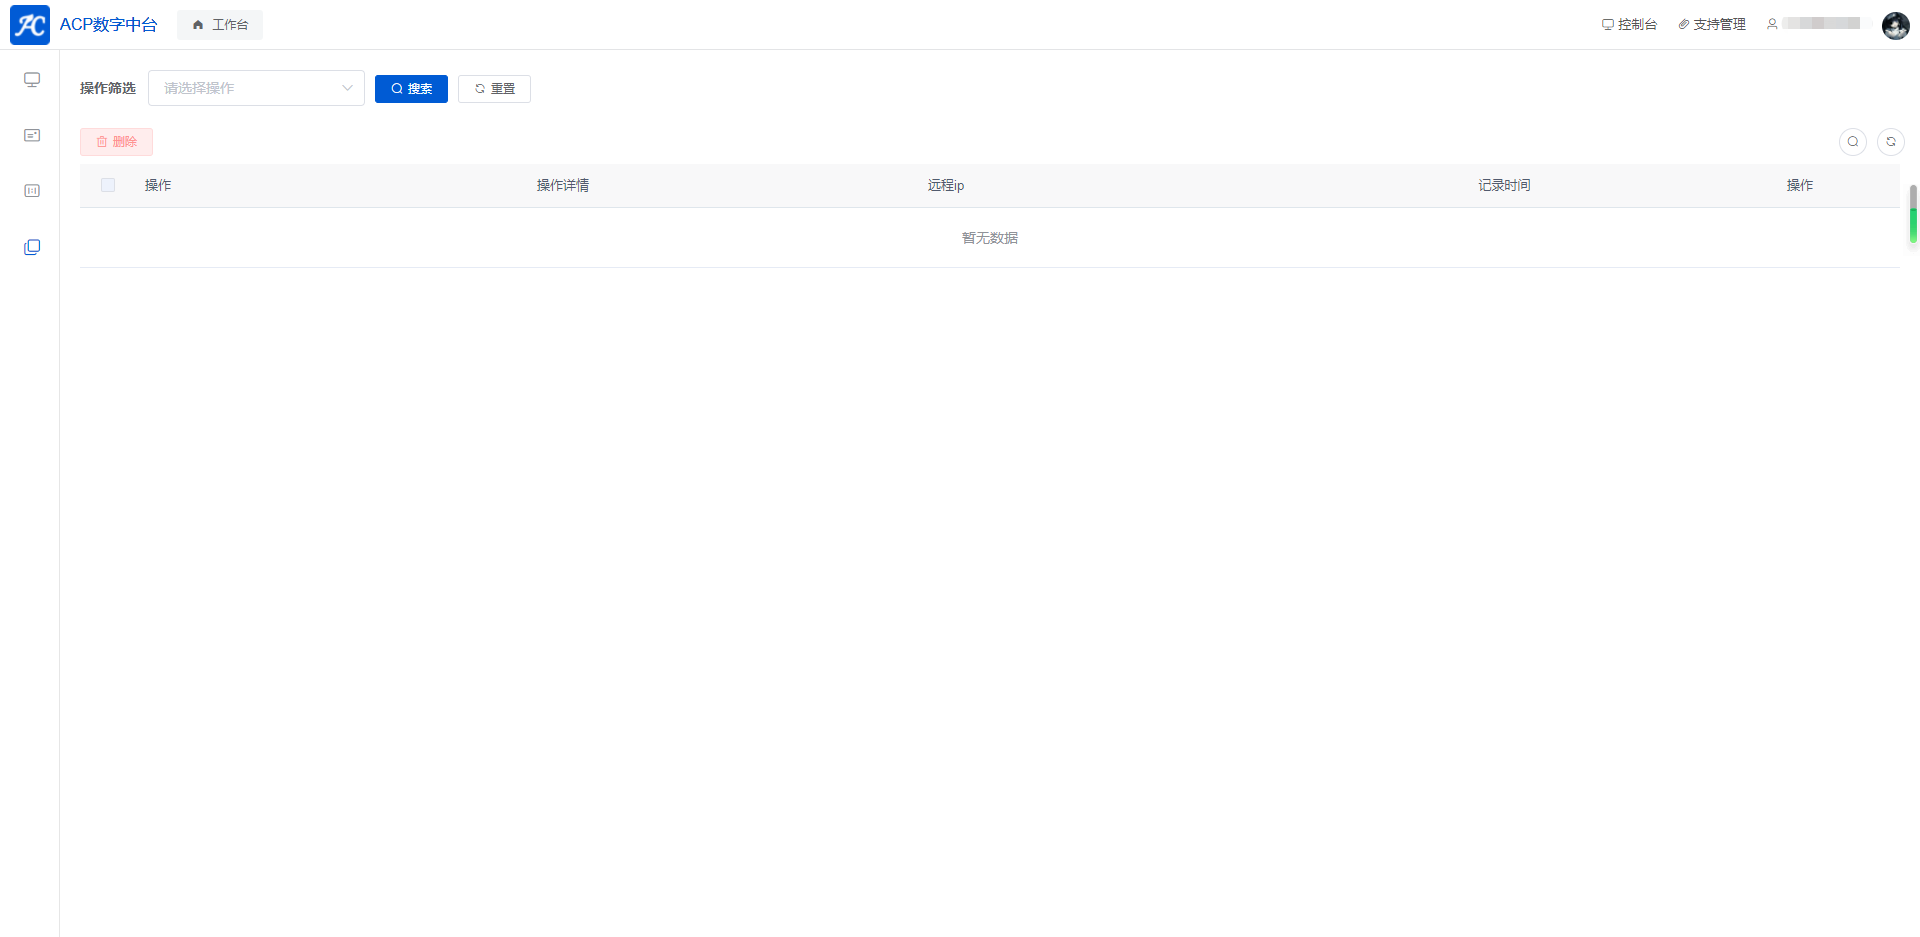Click the user avatar picture

coord(1895,25)
